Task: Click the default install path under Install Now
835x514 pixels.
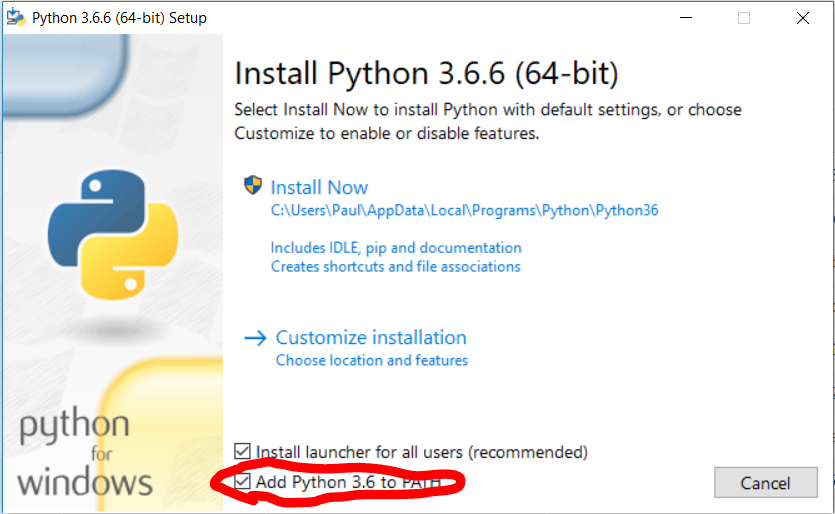Action: coord(464,210)
